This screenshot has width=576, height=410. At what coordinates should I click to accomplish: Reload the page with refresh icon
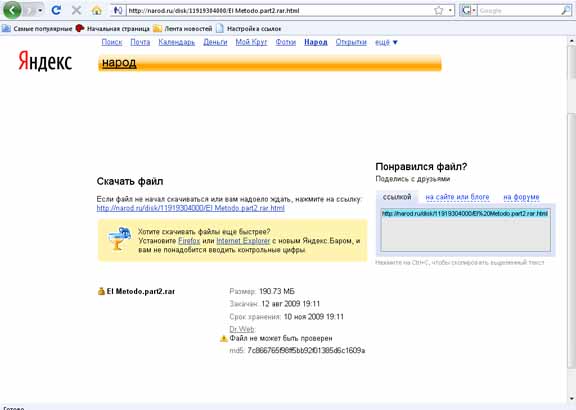tap(56, 10)
